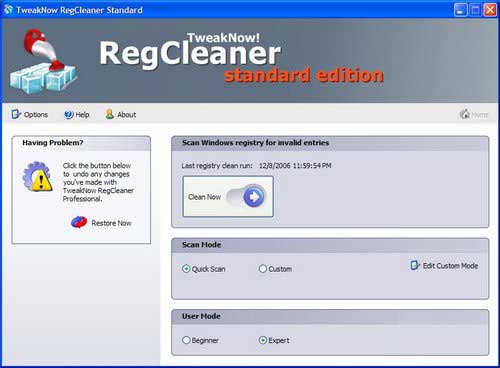This screenshot has height=368, width=500.
Task: Open the About item
Action: click(121, 115)
